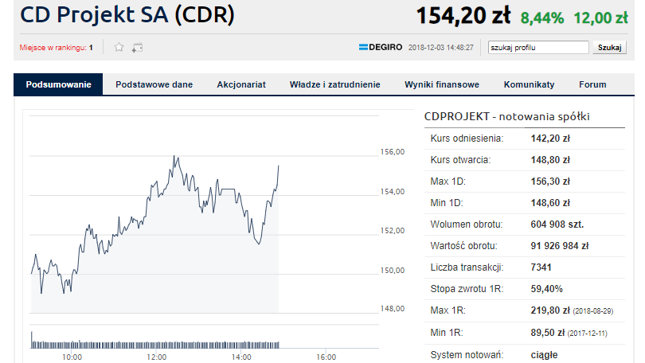Click the volume bars below the chart
Viewport: 645px width, 363px height.
tap(155, 342)
